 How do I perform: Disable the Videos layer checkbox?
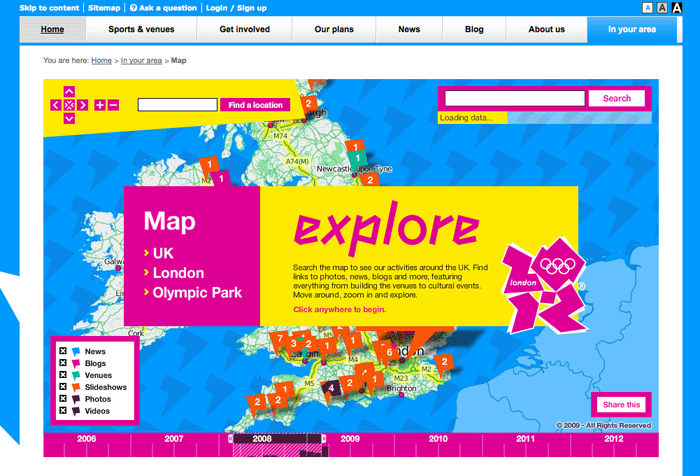click(x=63, y=411)
